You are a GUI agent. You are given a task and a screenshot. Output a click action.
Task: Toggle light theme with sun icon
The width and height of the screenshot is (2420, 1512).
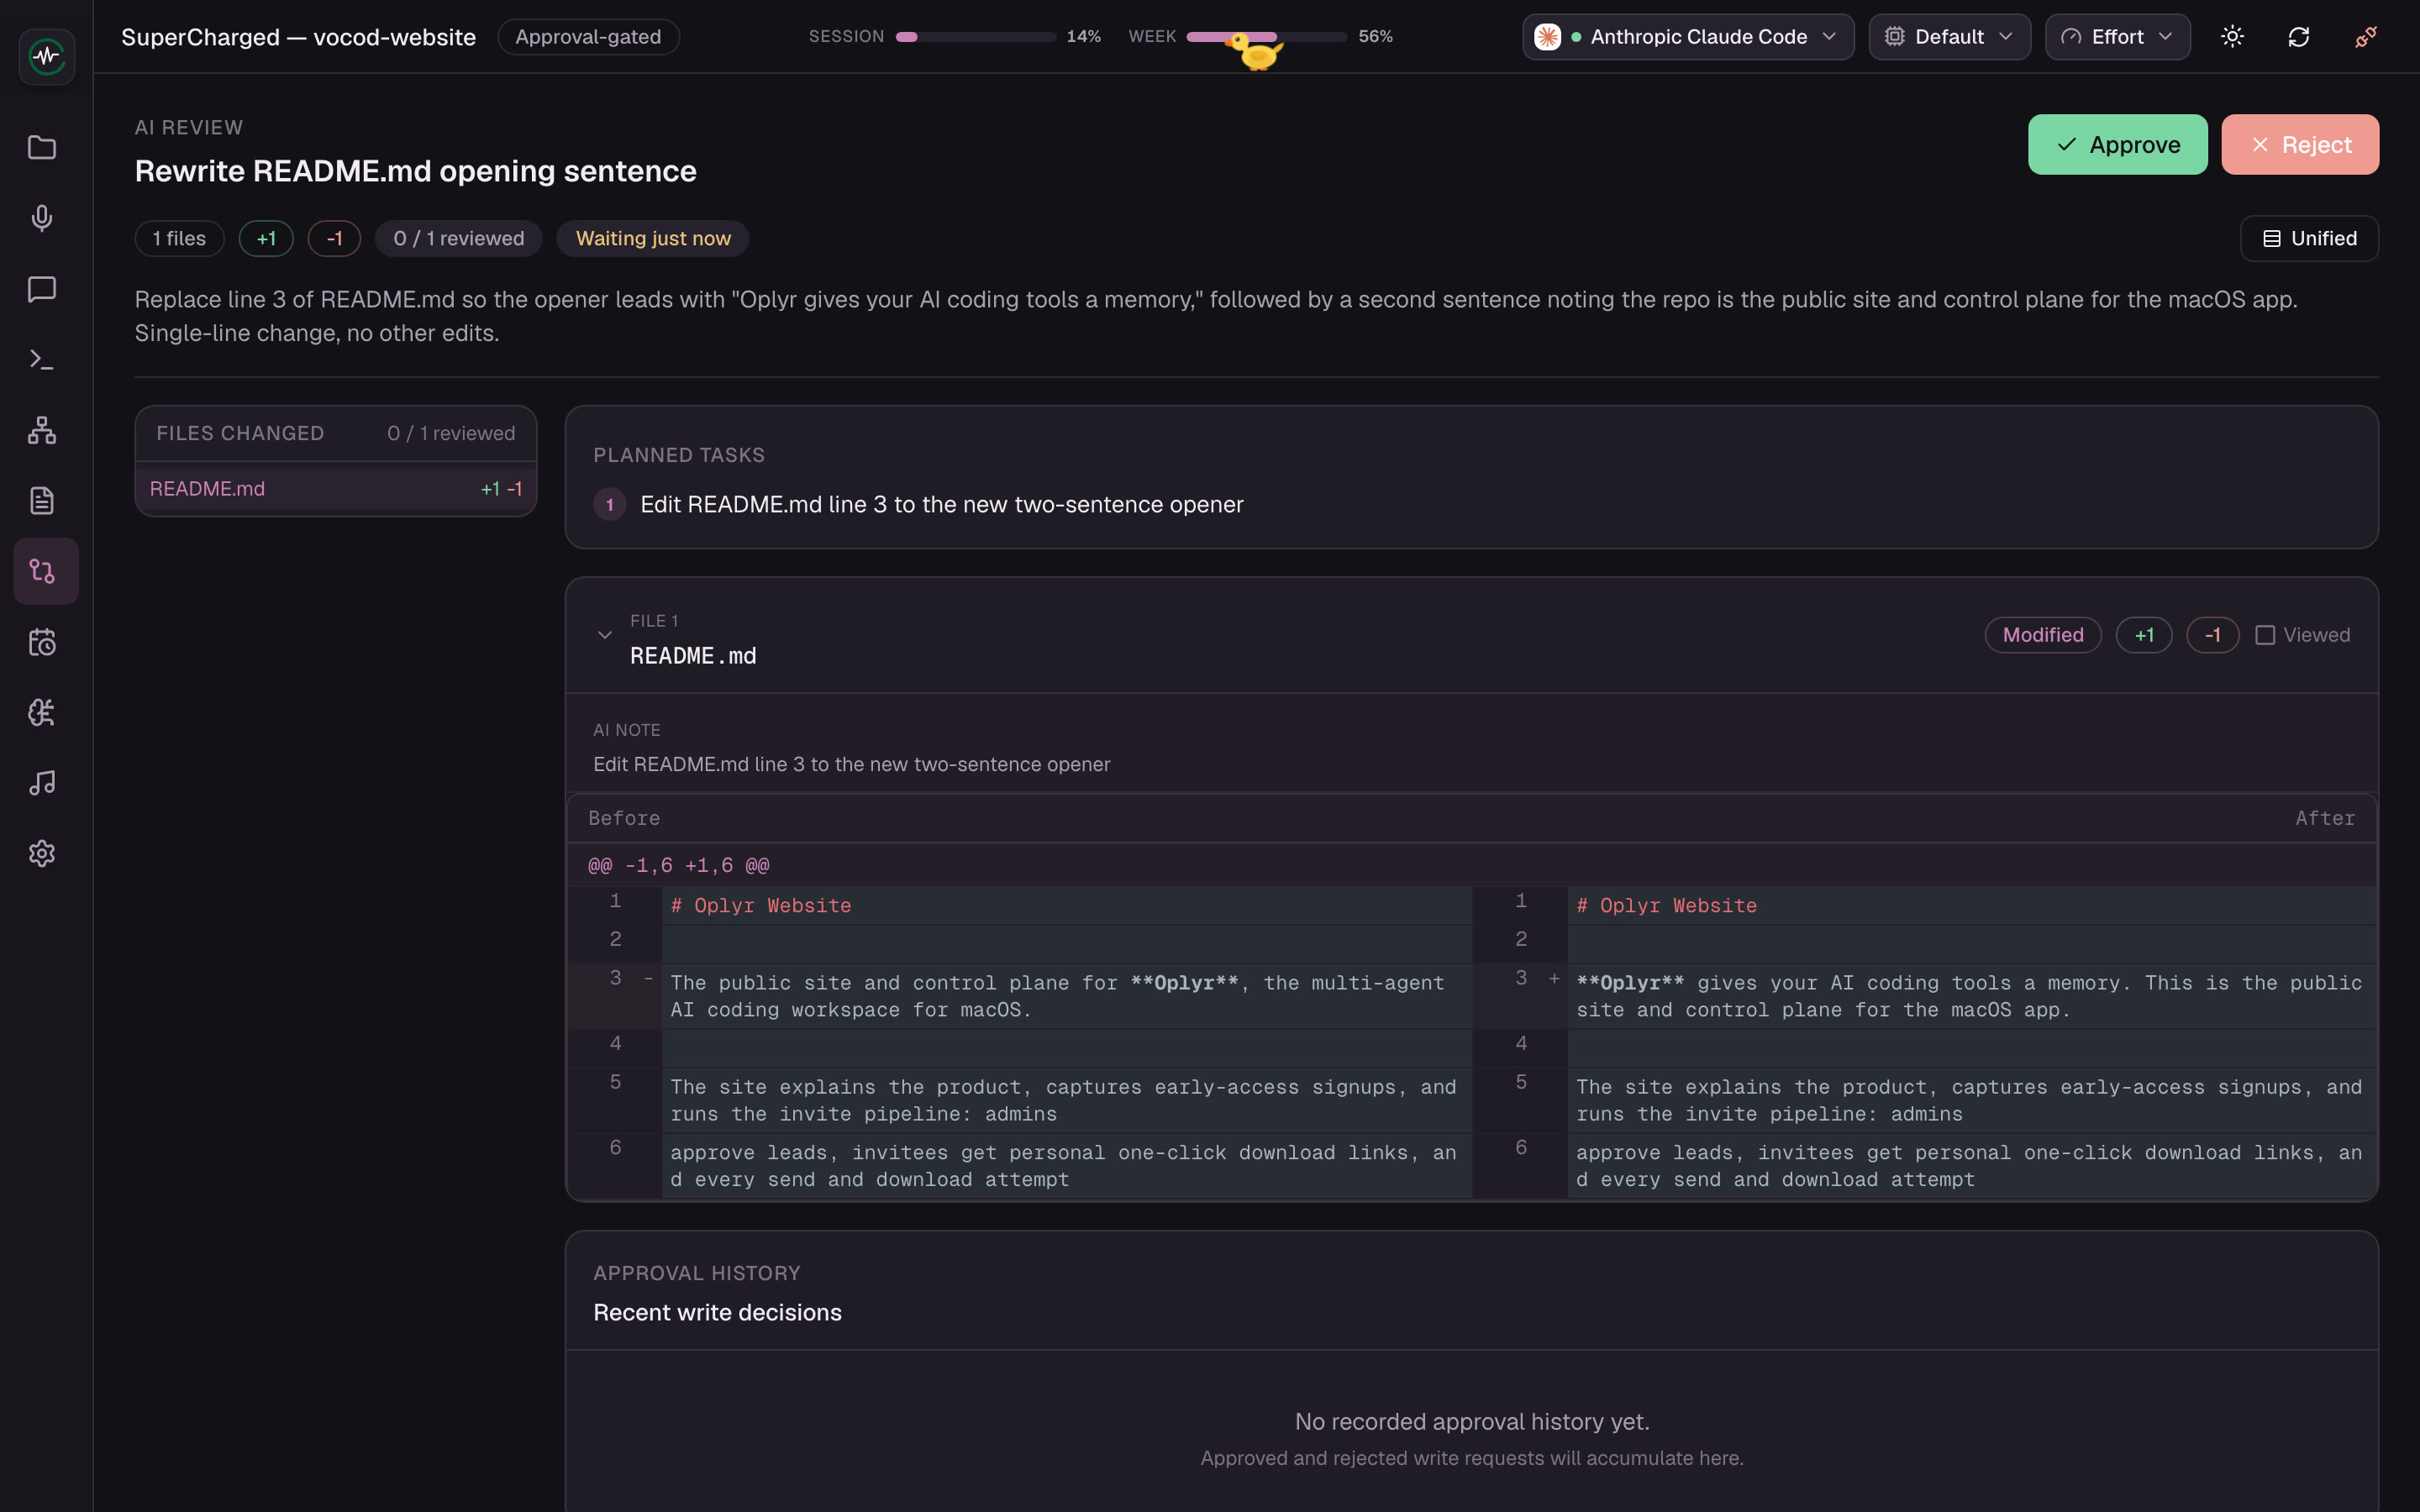[2232, 37]
